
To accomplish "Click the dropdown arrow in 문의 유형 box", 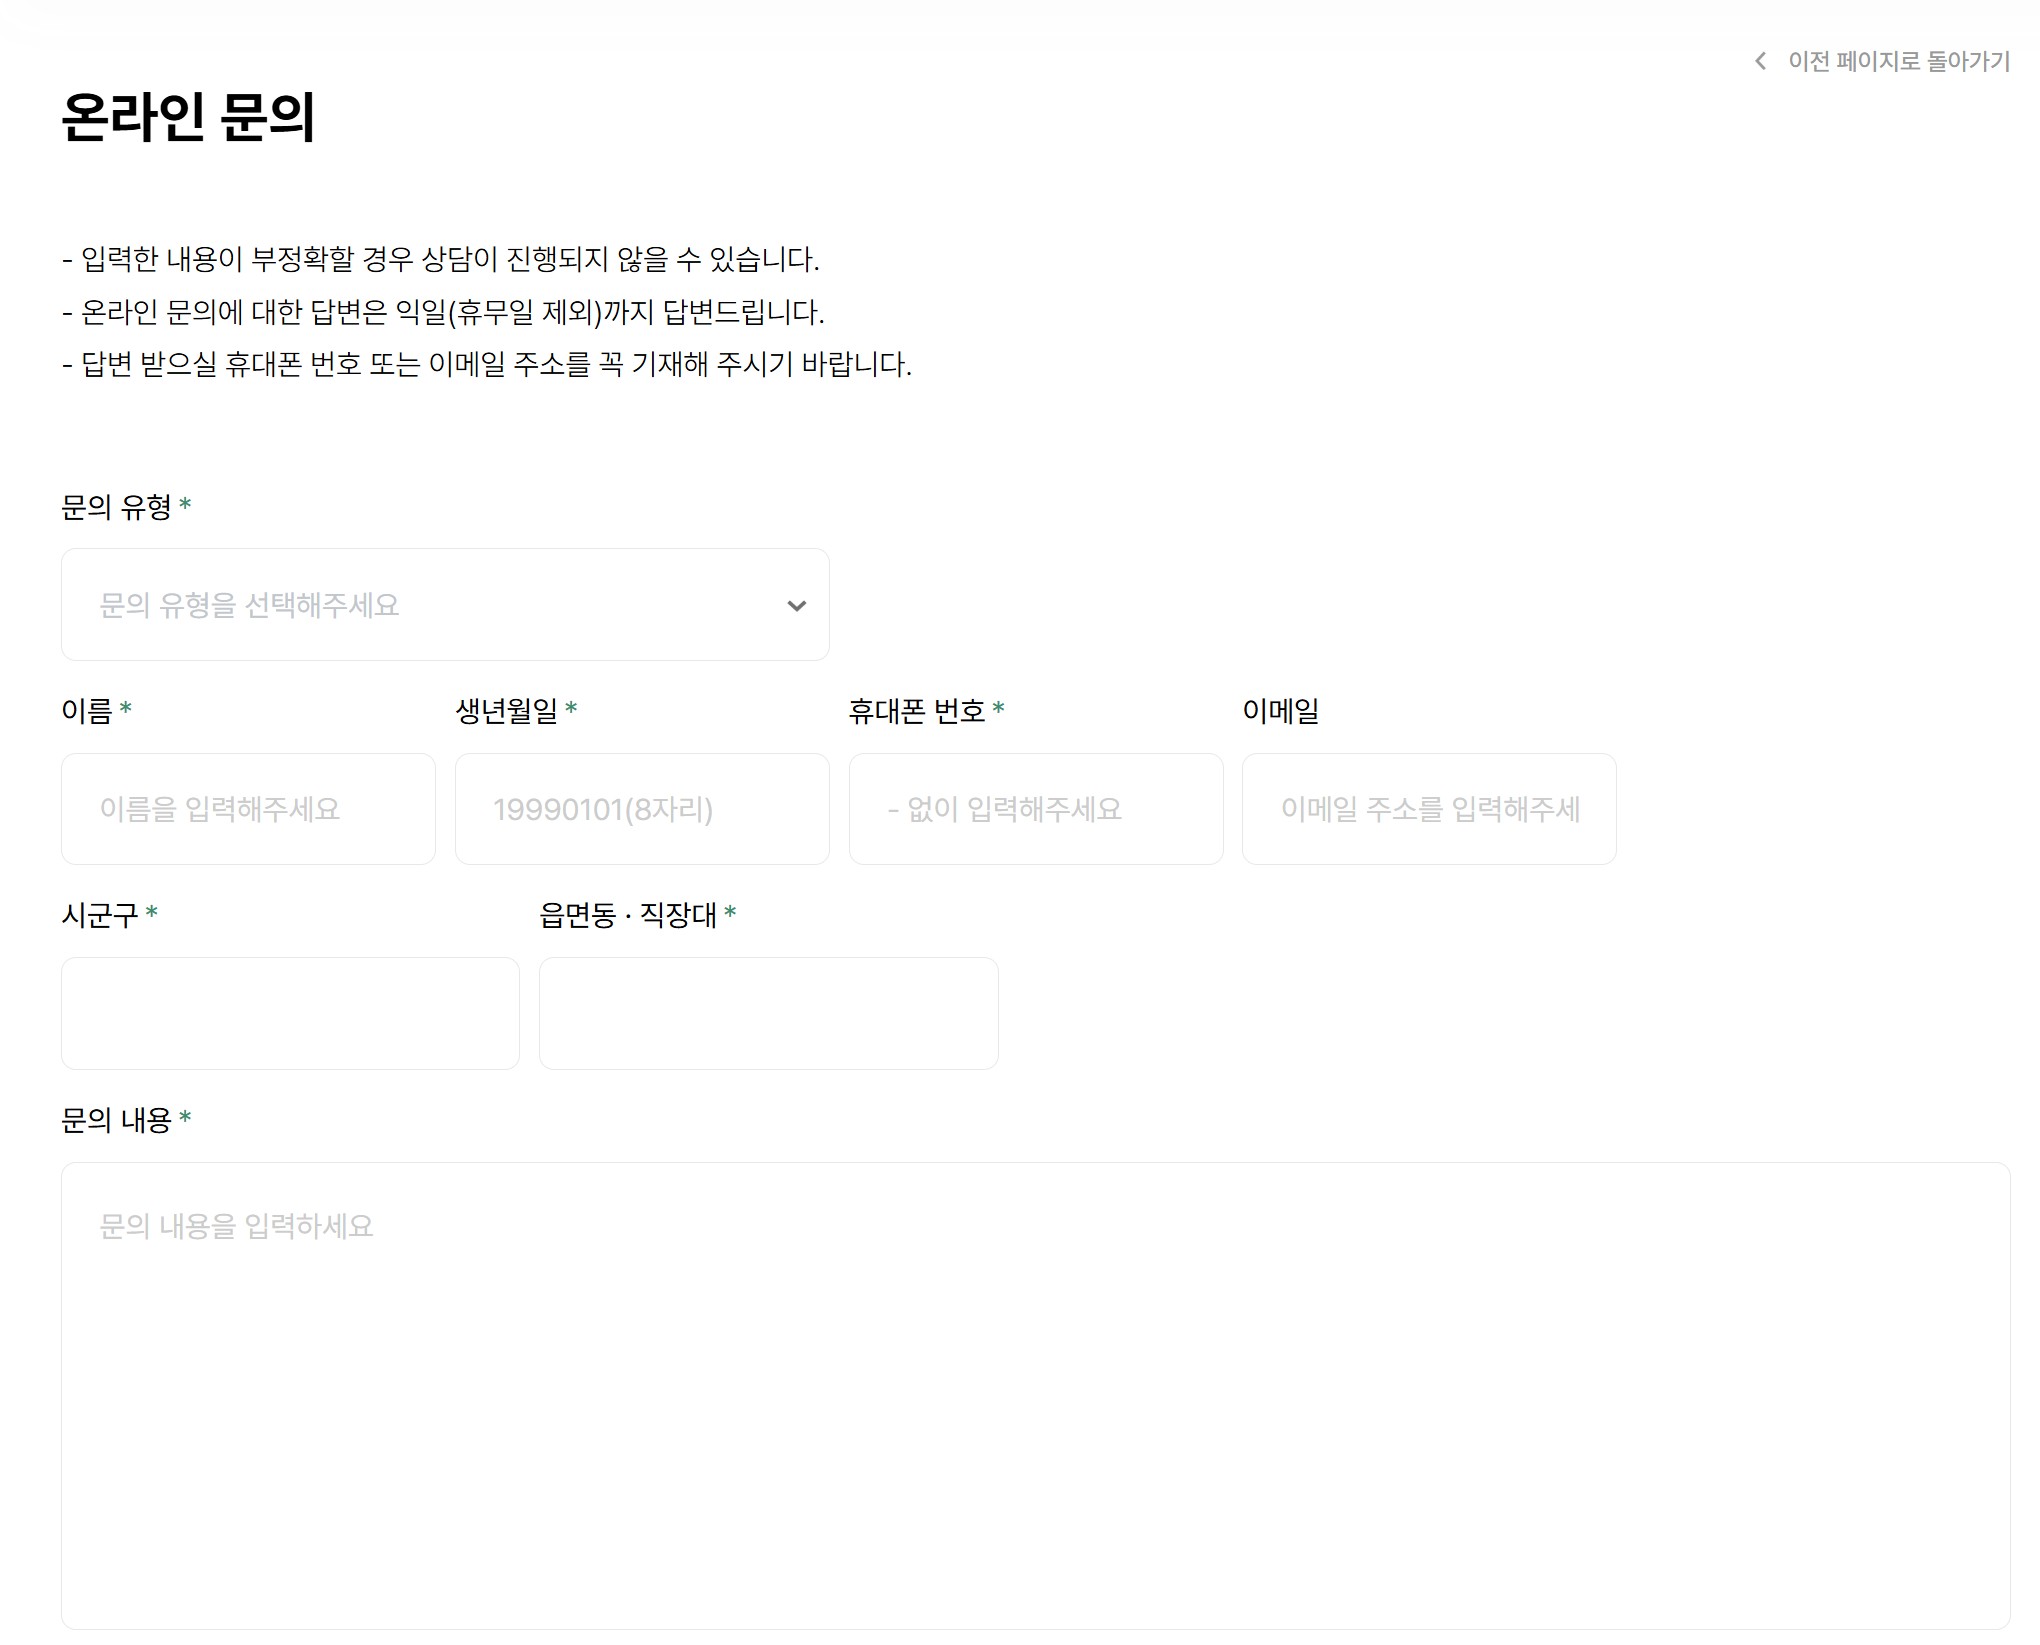I will pos(796,606).
